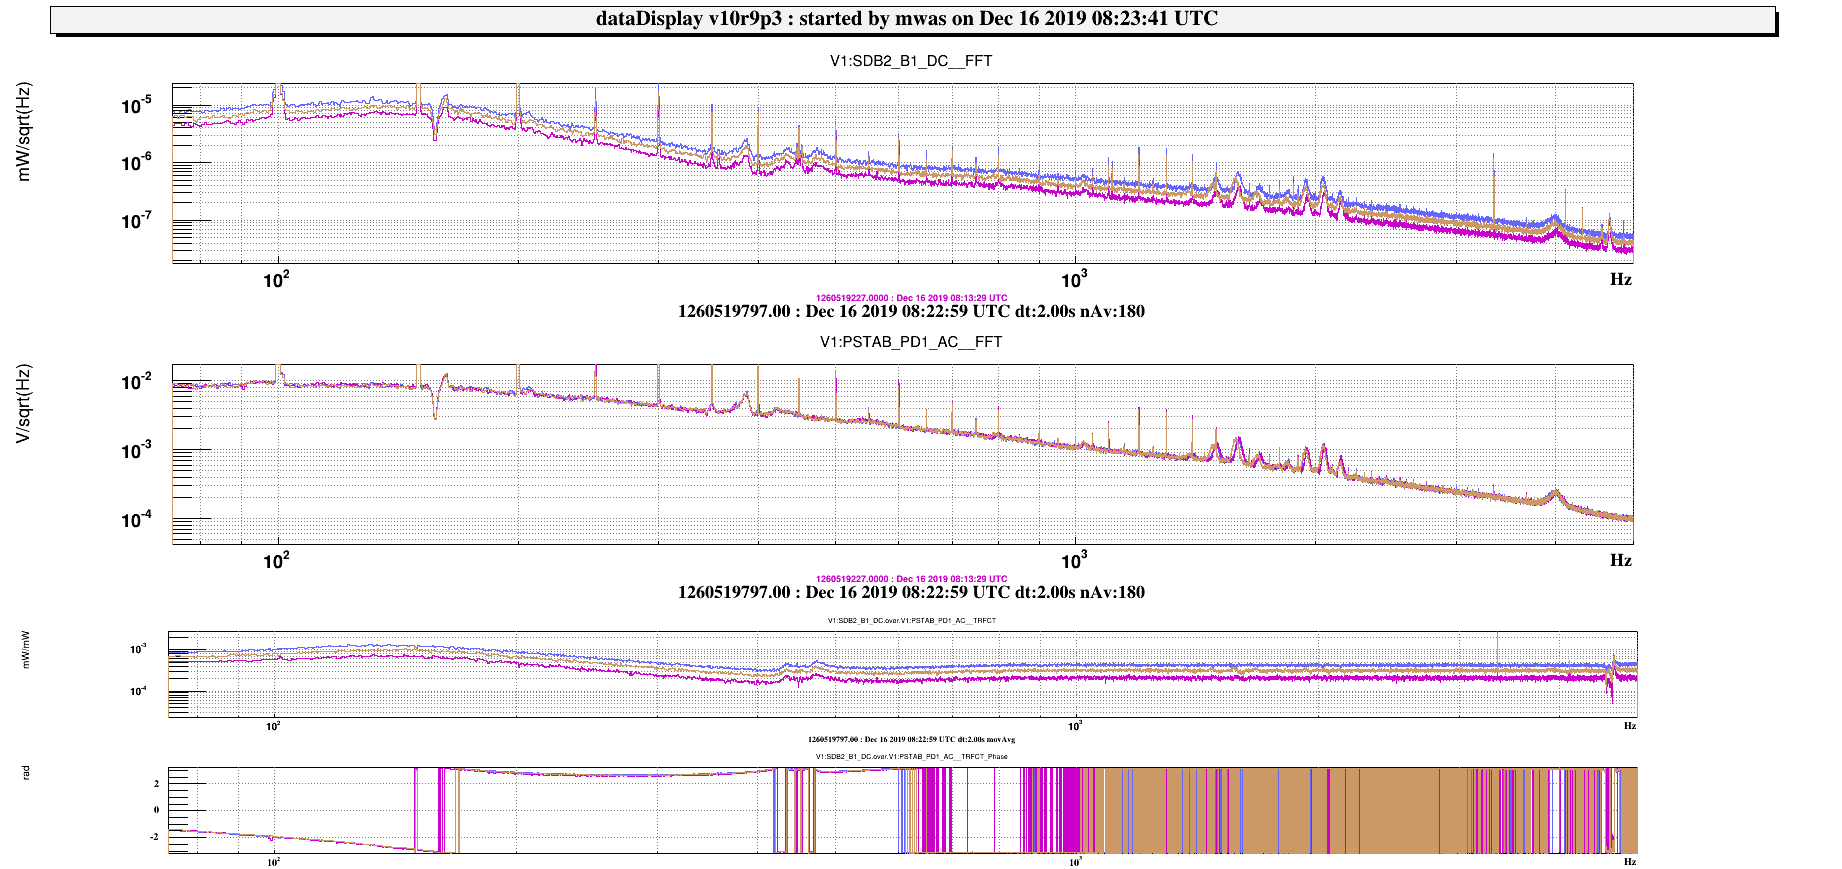Click the TRFCT_Phase plot title
The height and width of the screenshot is (869, 1842).
[x=911, y=757]
